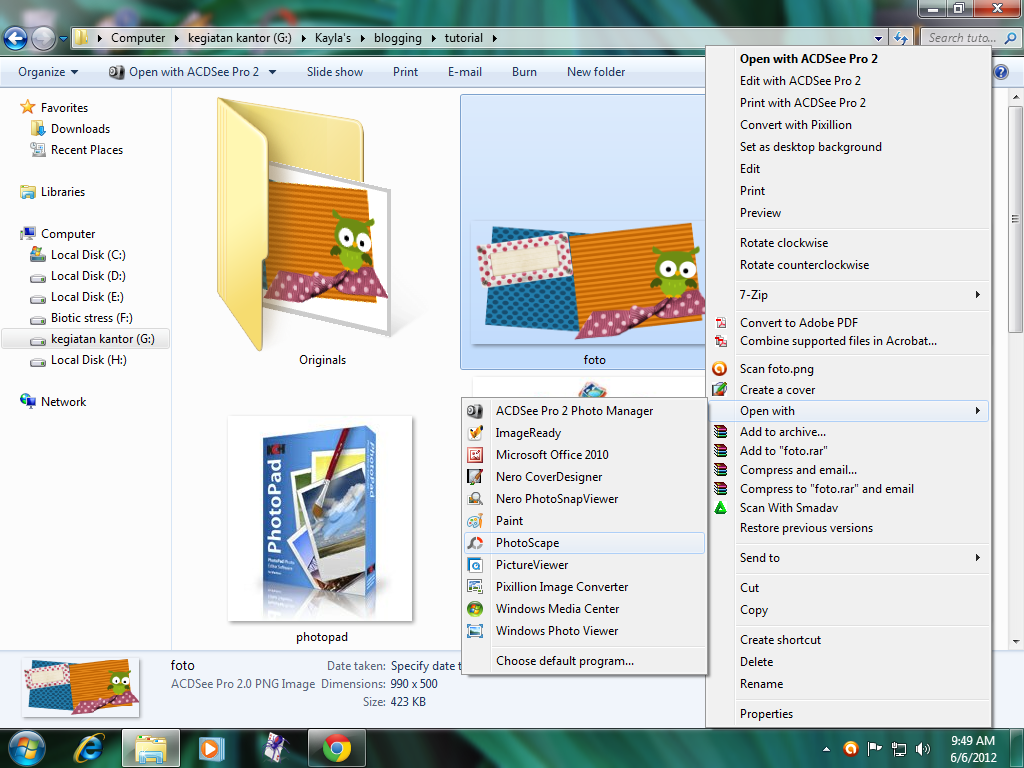Open Internet Explorer from the taskbar

(89, 748)
